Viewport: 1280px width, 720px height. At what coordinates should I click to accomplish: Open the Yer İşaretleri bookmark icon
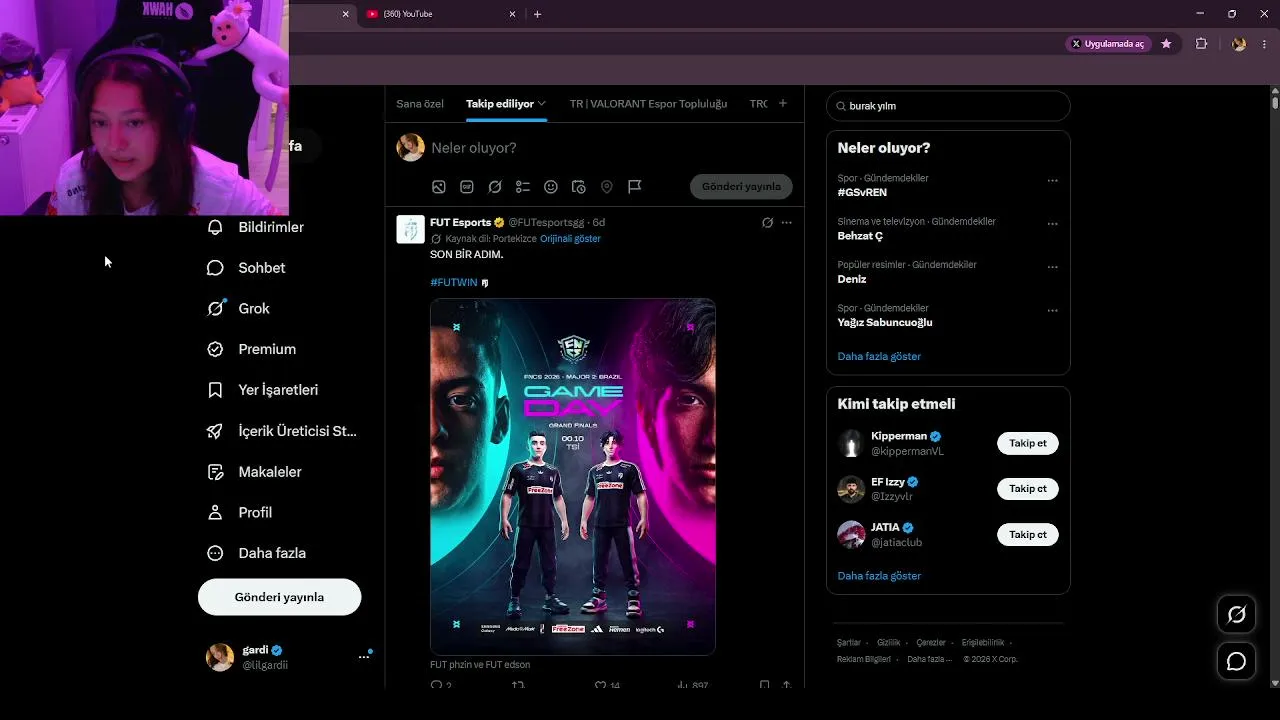215,390
